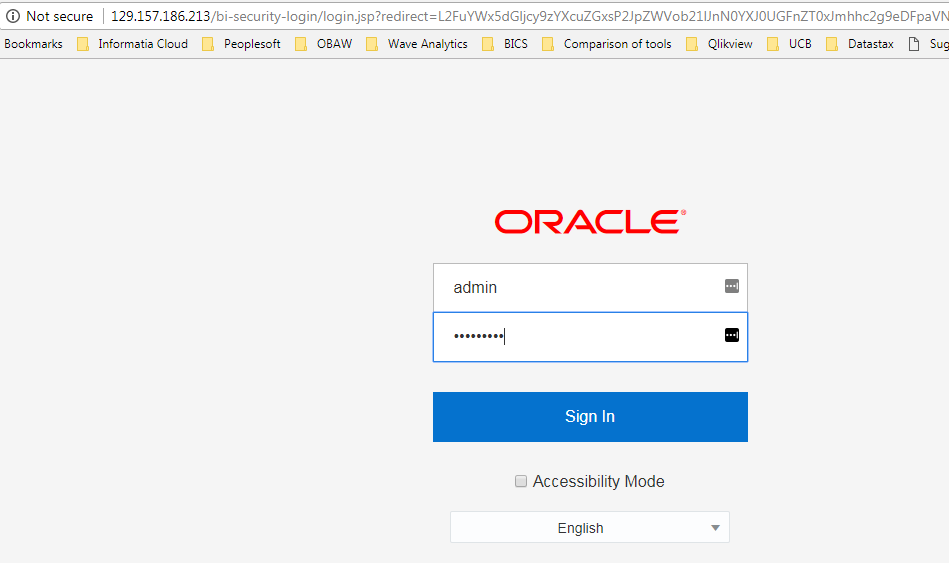Click the language dropdown arrow
This screenshot has width=949, height=563.
pos(715,528)
